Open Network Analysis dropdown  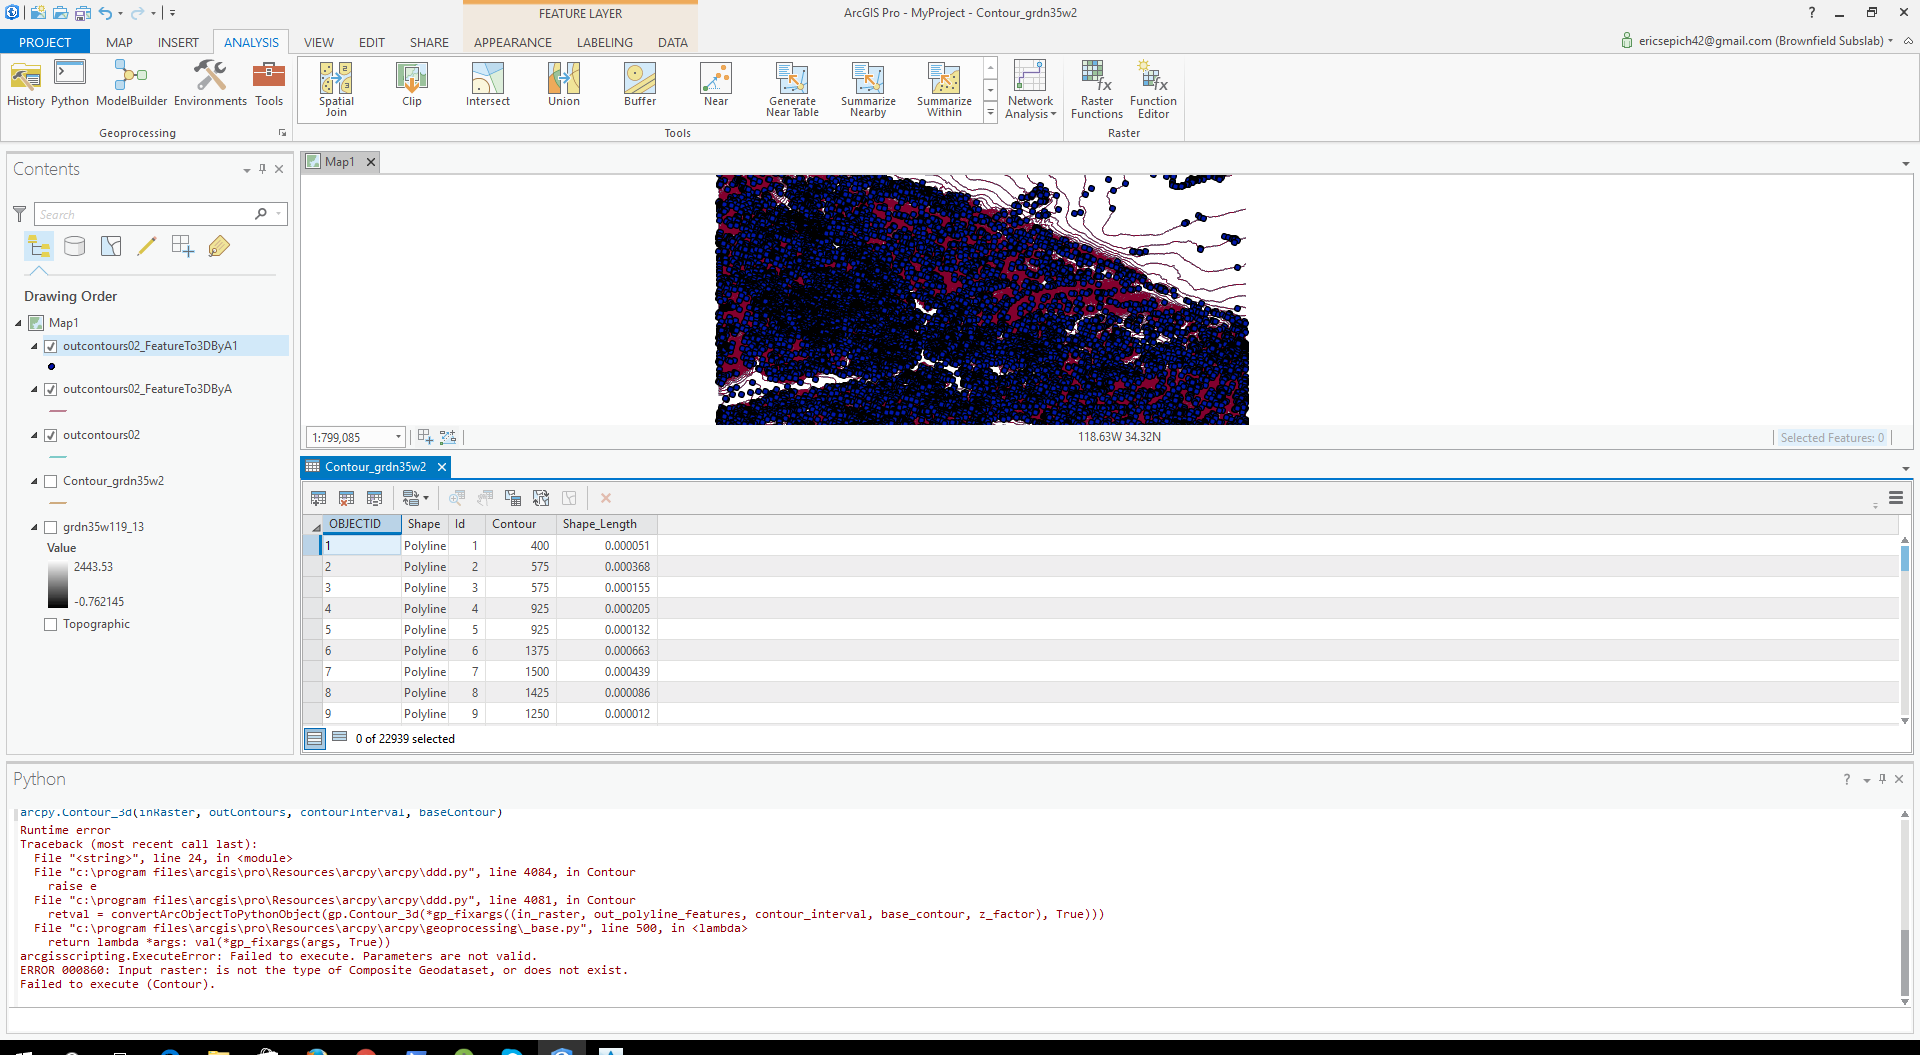(x=1030, y=89)
